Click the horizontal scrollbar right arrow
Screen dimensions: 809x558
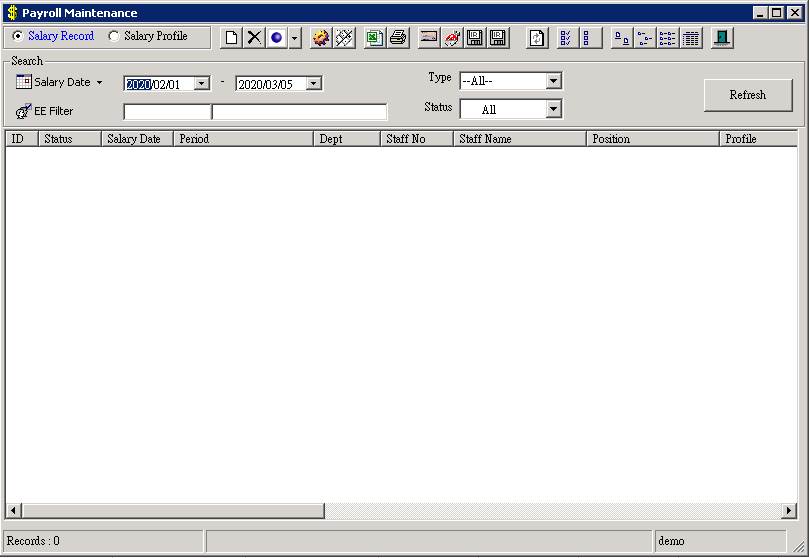789,511
